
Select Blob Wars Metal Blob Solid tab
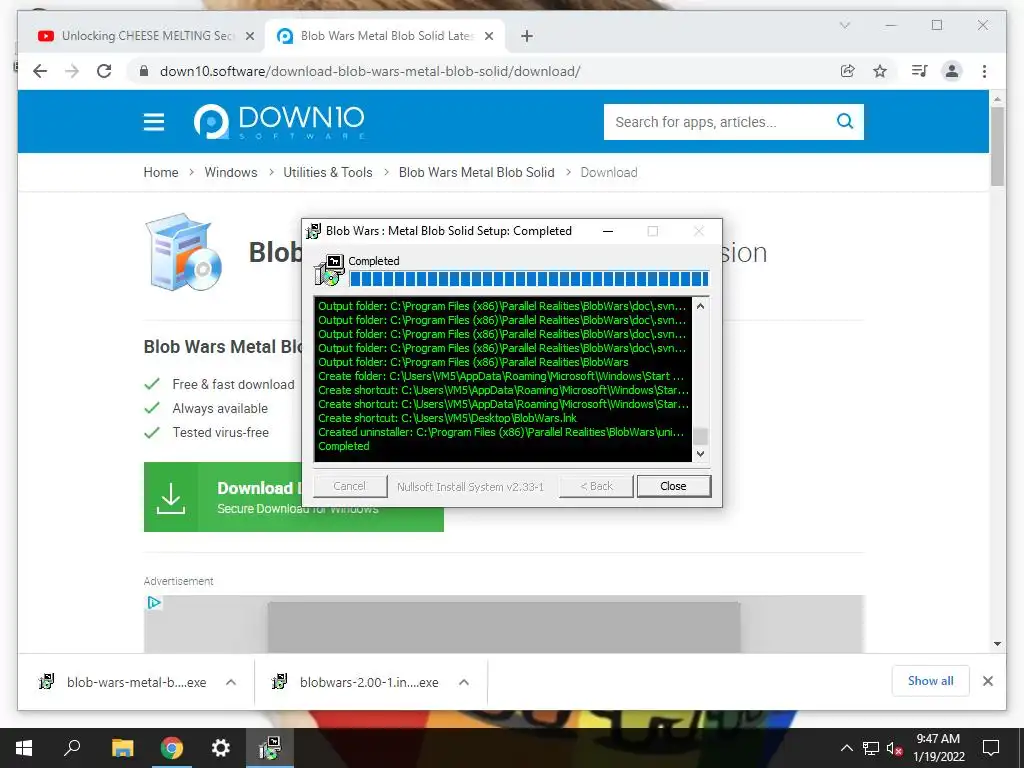click(x=387, y=36)
